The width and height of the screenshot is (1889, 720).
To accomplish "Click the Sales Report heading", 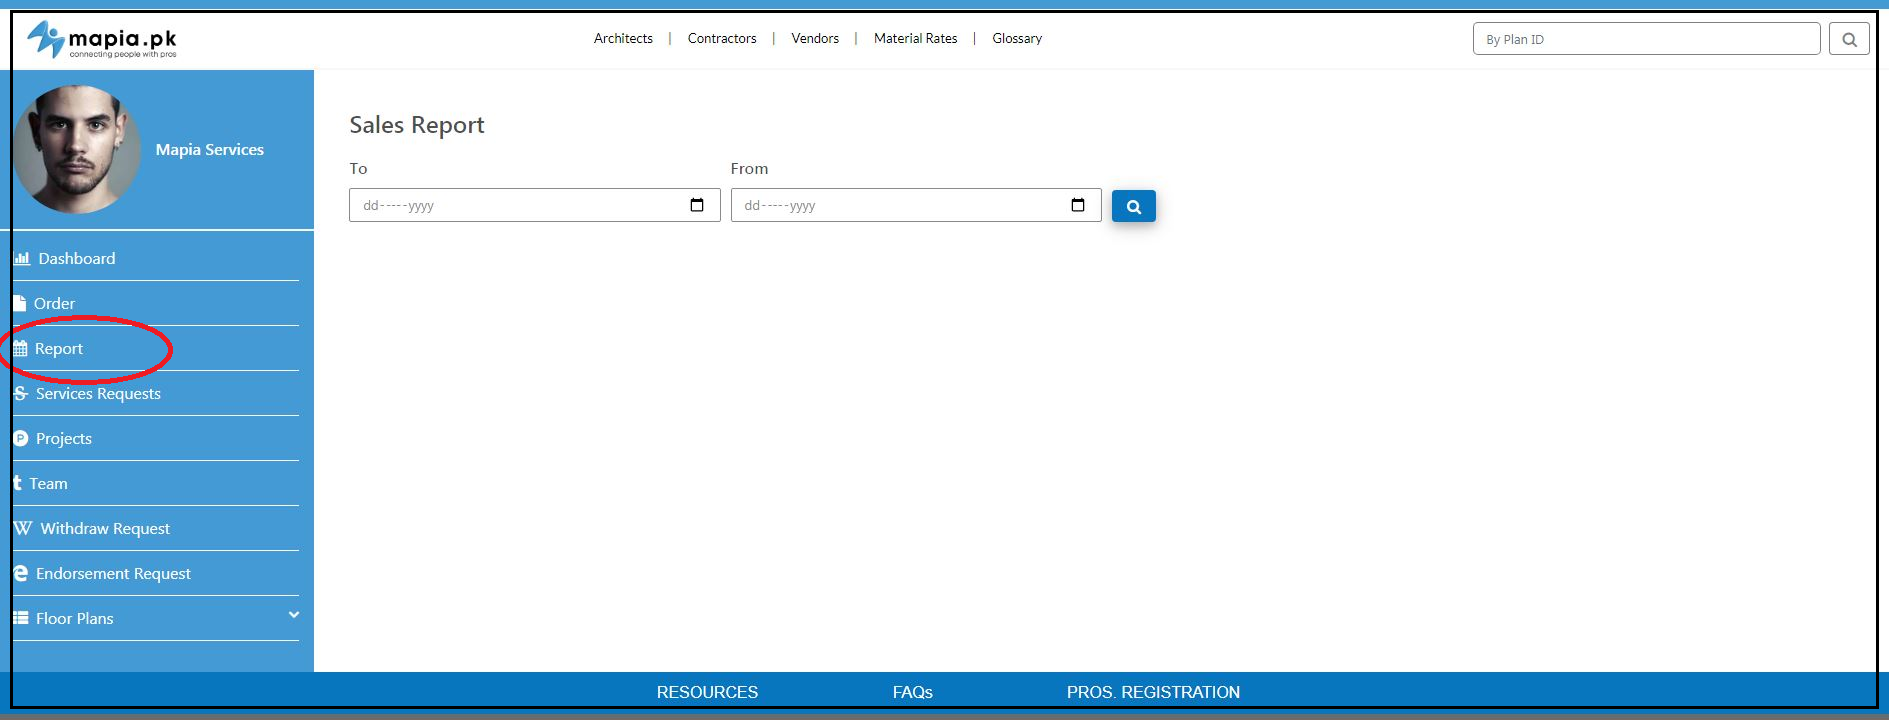I will pyautogui.click(x=416, y=125).
